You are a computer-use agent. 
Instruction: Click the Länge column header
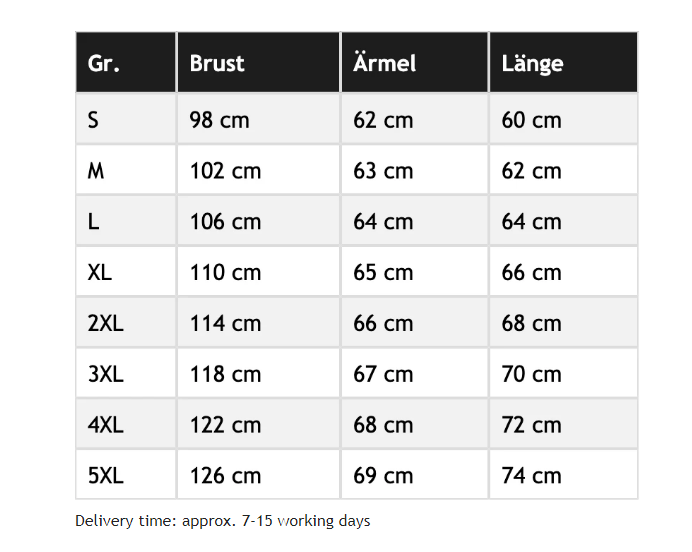[x=532, y=63]
